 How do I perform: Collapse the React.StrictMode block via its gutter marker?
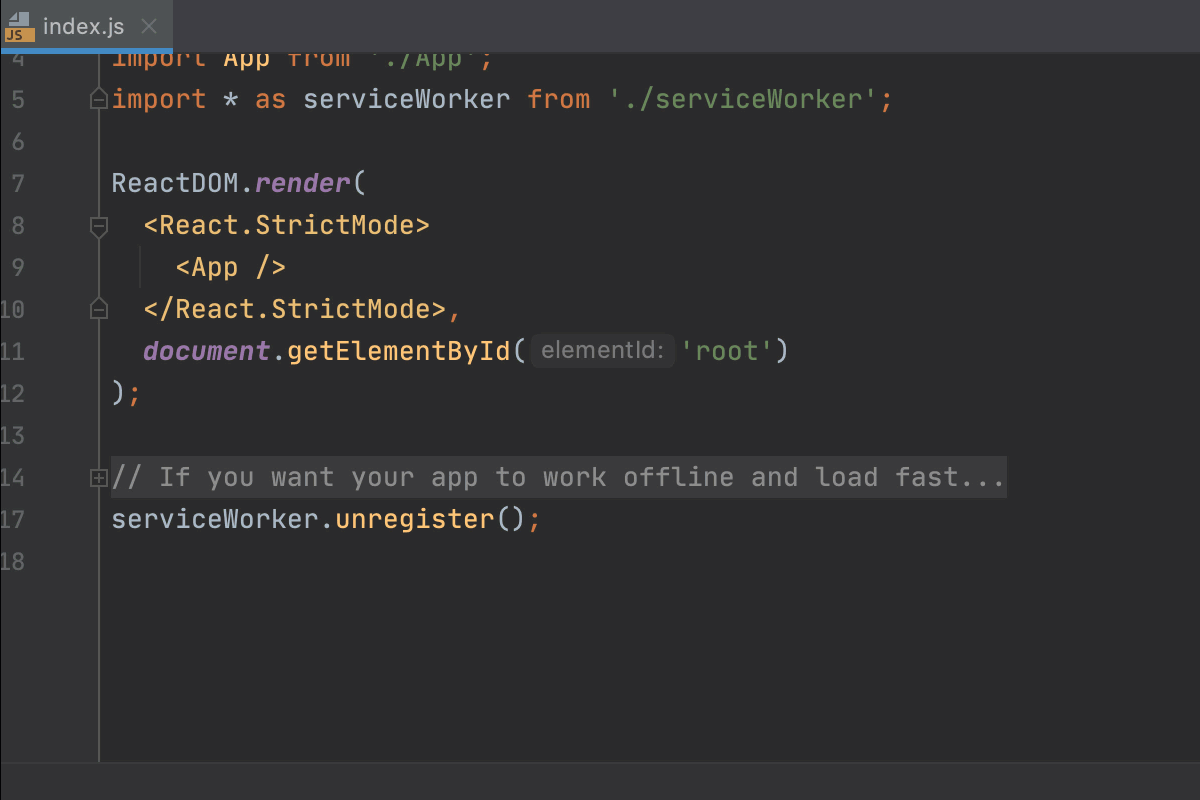tap(98, 226)
